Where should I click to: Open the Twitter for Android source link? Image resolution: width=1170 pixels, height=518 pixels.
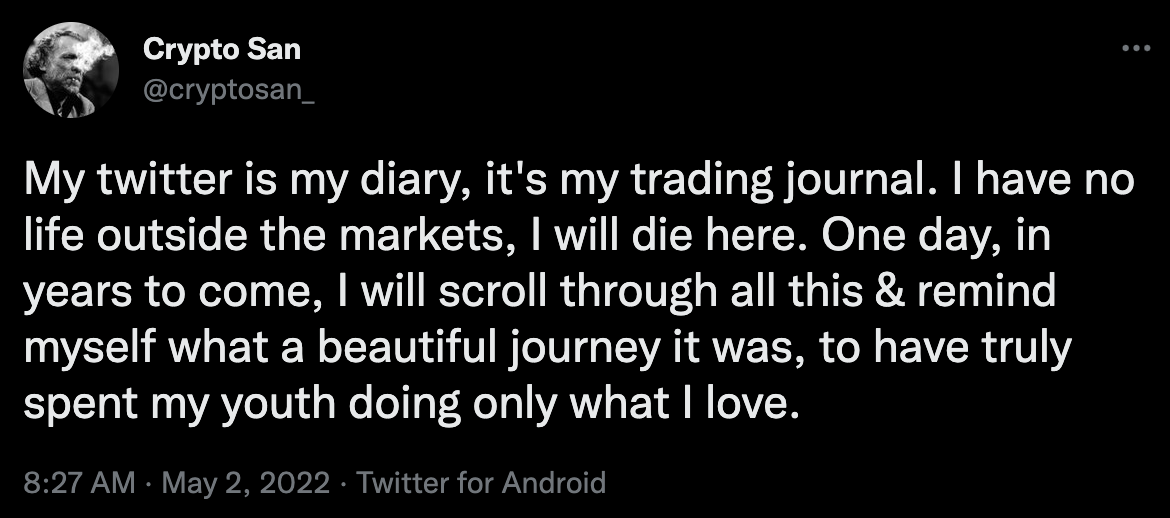point(481,483)
